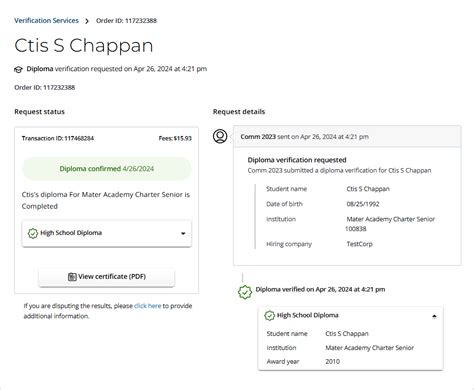Select Order ID 117232388 breadcrumb item
This screenshot has height=390, width=474.
(x=126, y=21)
